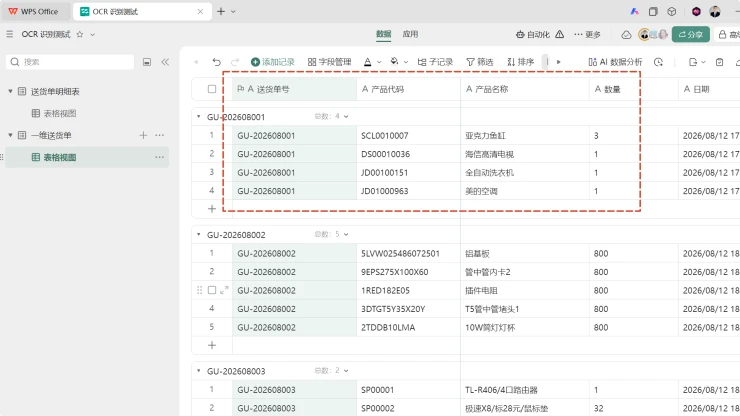This screenshot has width=740, height=416.
Task: Switch to the WPS Office tab
Action: click(34, 11)
